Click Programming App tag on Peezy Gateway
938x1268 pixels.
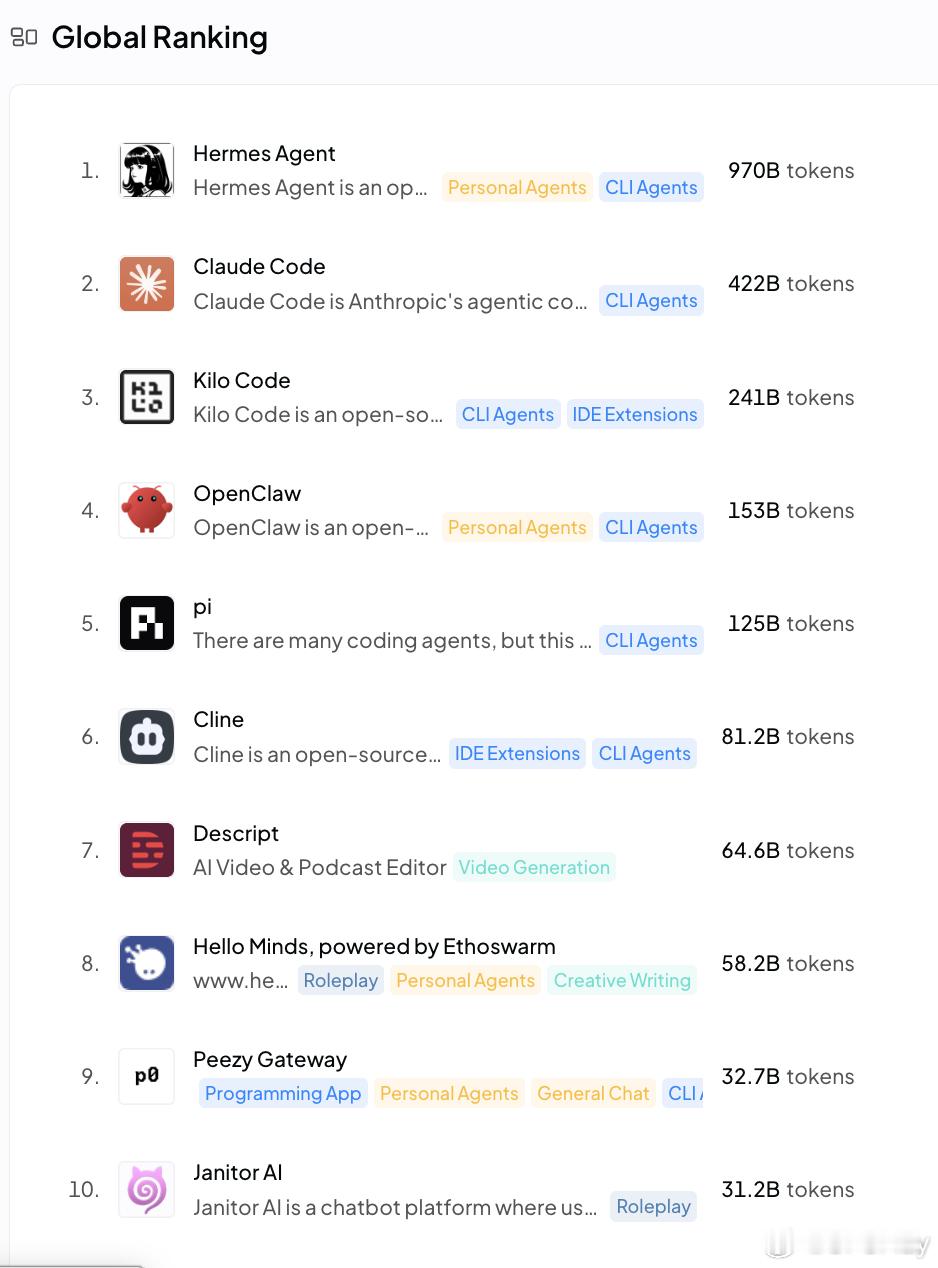[283, 1094]
